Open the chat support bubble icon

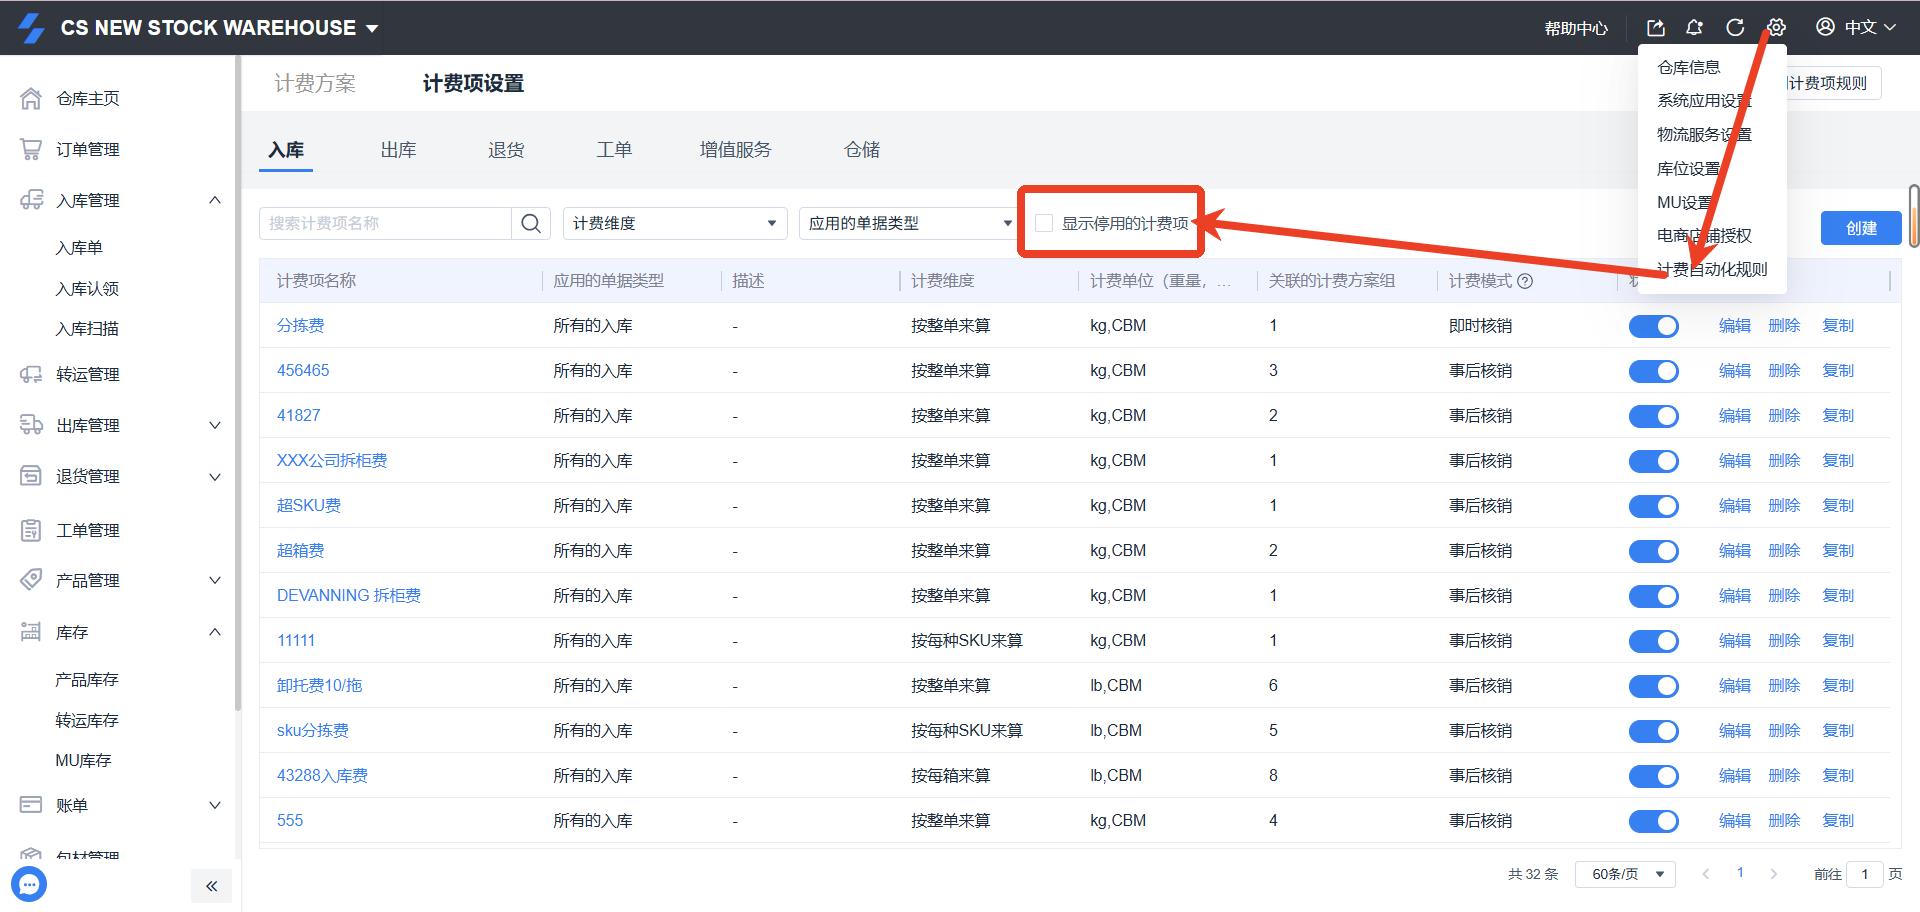(x=29, y=884)
